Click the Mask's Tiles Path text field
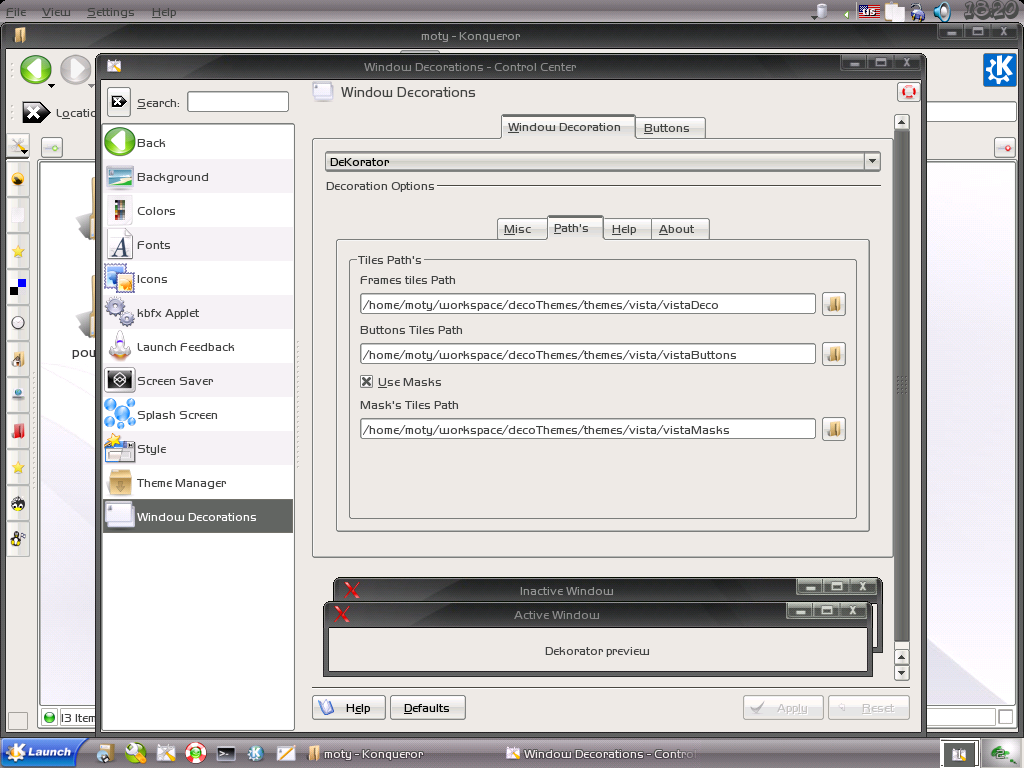The width and height of the screenshot is (1024, 768). point(588,429)
